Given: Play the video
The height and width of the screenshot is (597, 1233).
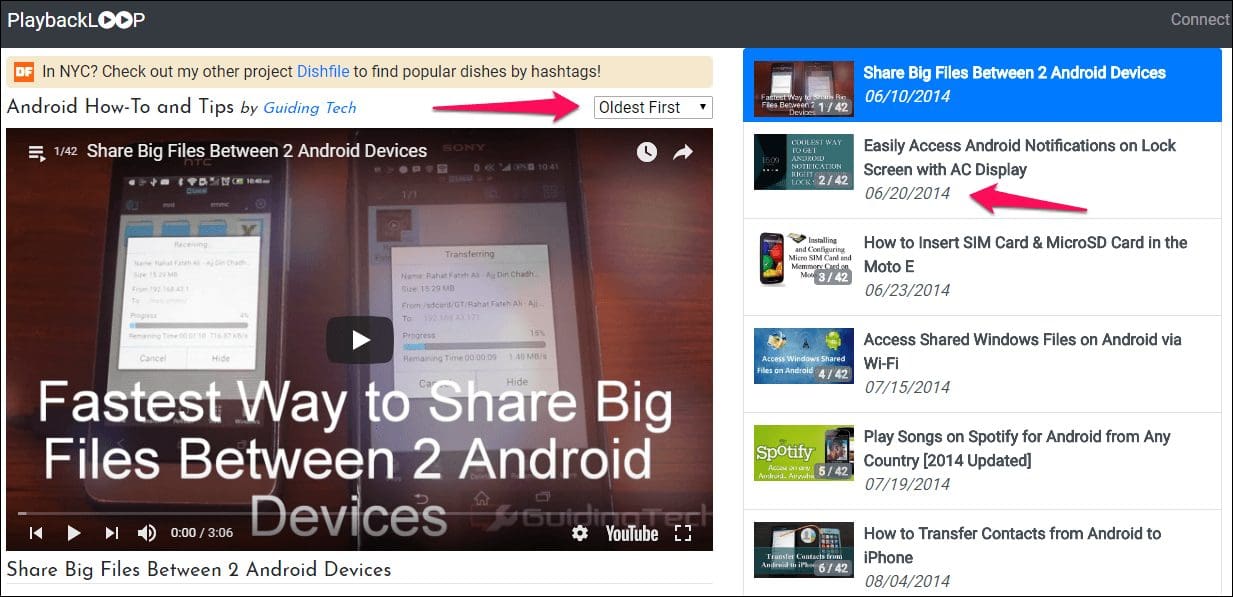Looking at the screenshot, I should pos(359,339).
